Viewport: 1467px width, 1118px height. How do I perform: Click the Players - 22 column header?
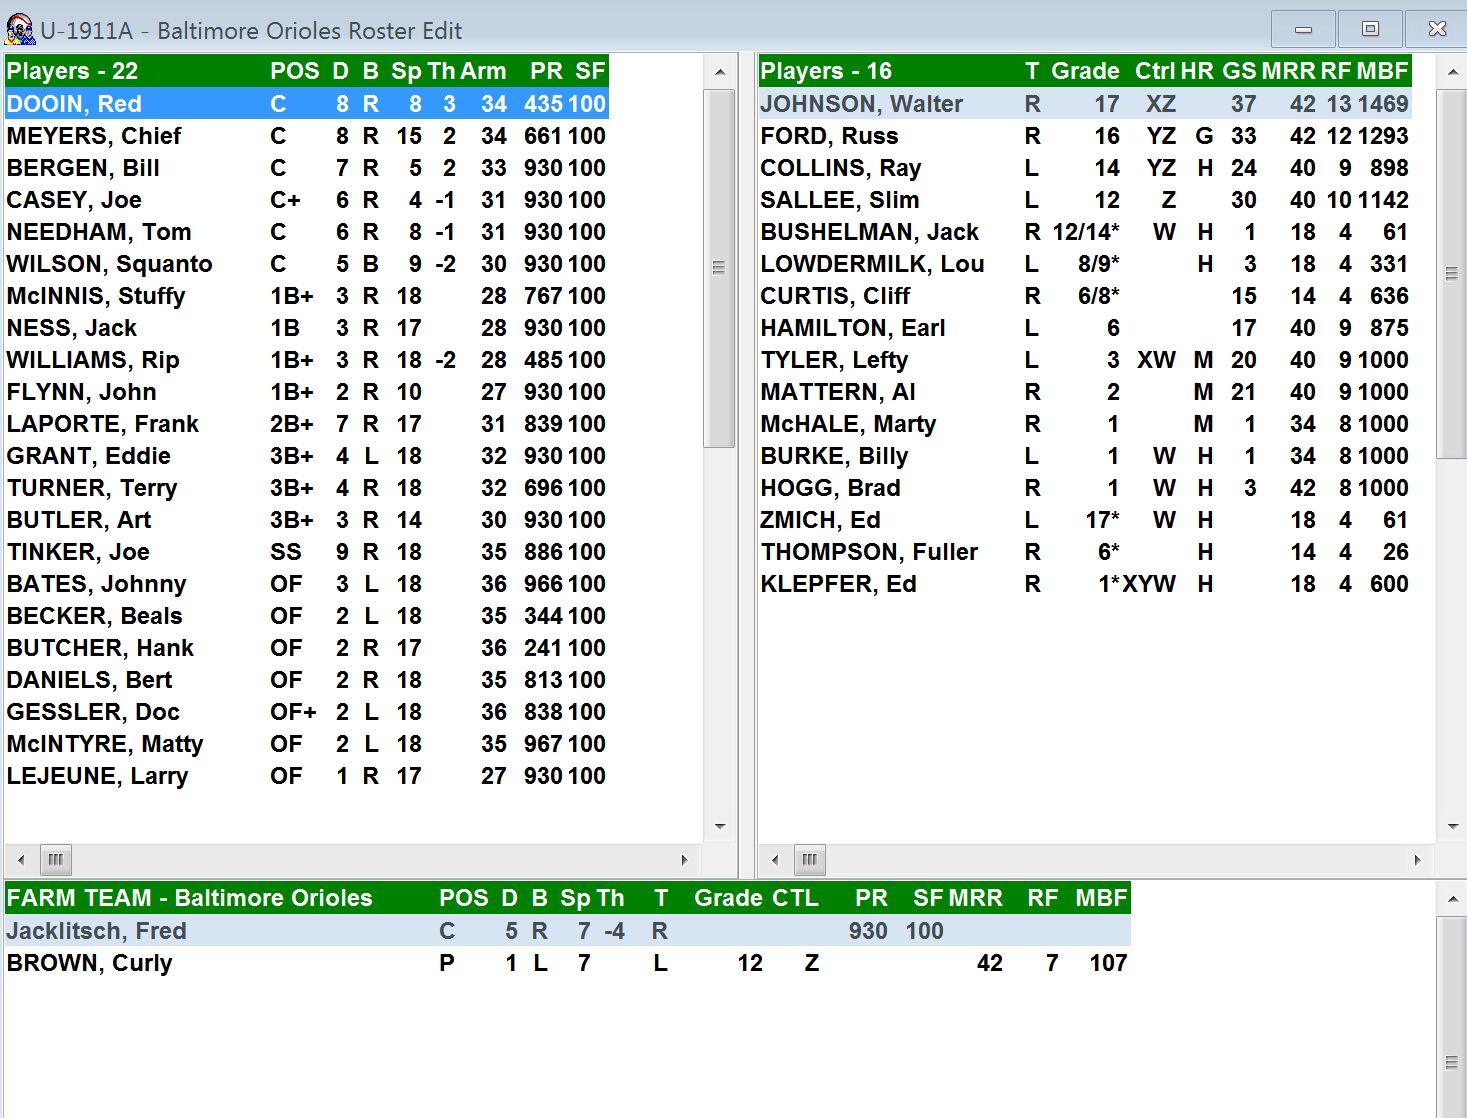pos(72,71)
